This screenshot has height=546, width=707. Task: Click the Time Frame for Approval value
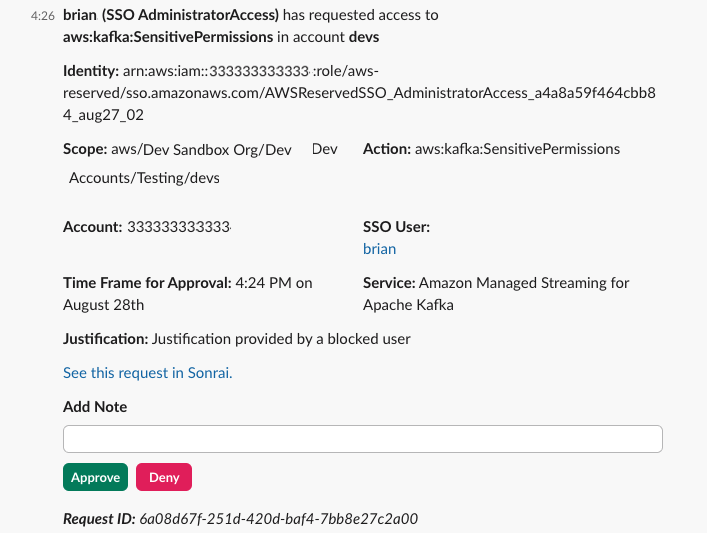(188, 294)
